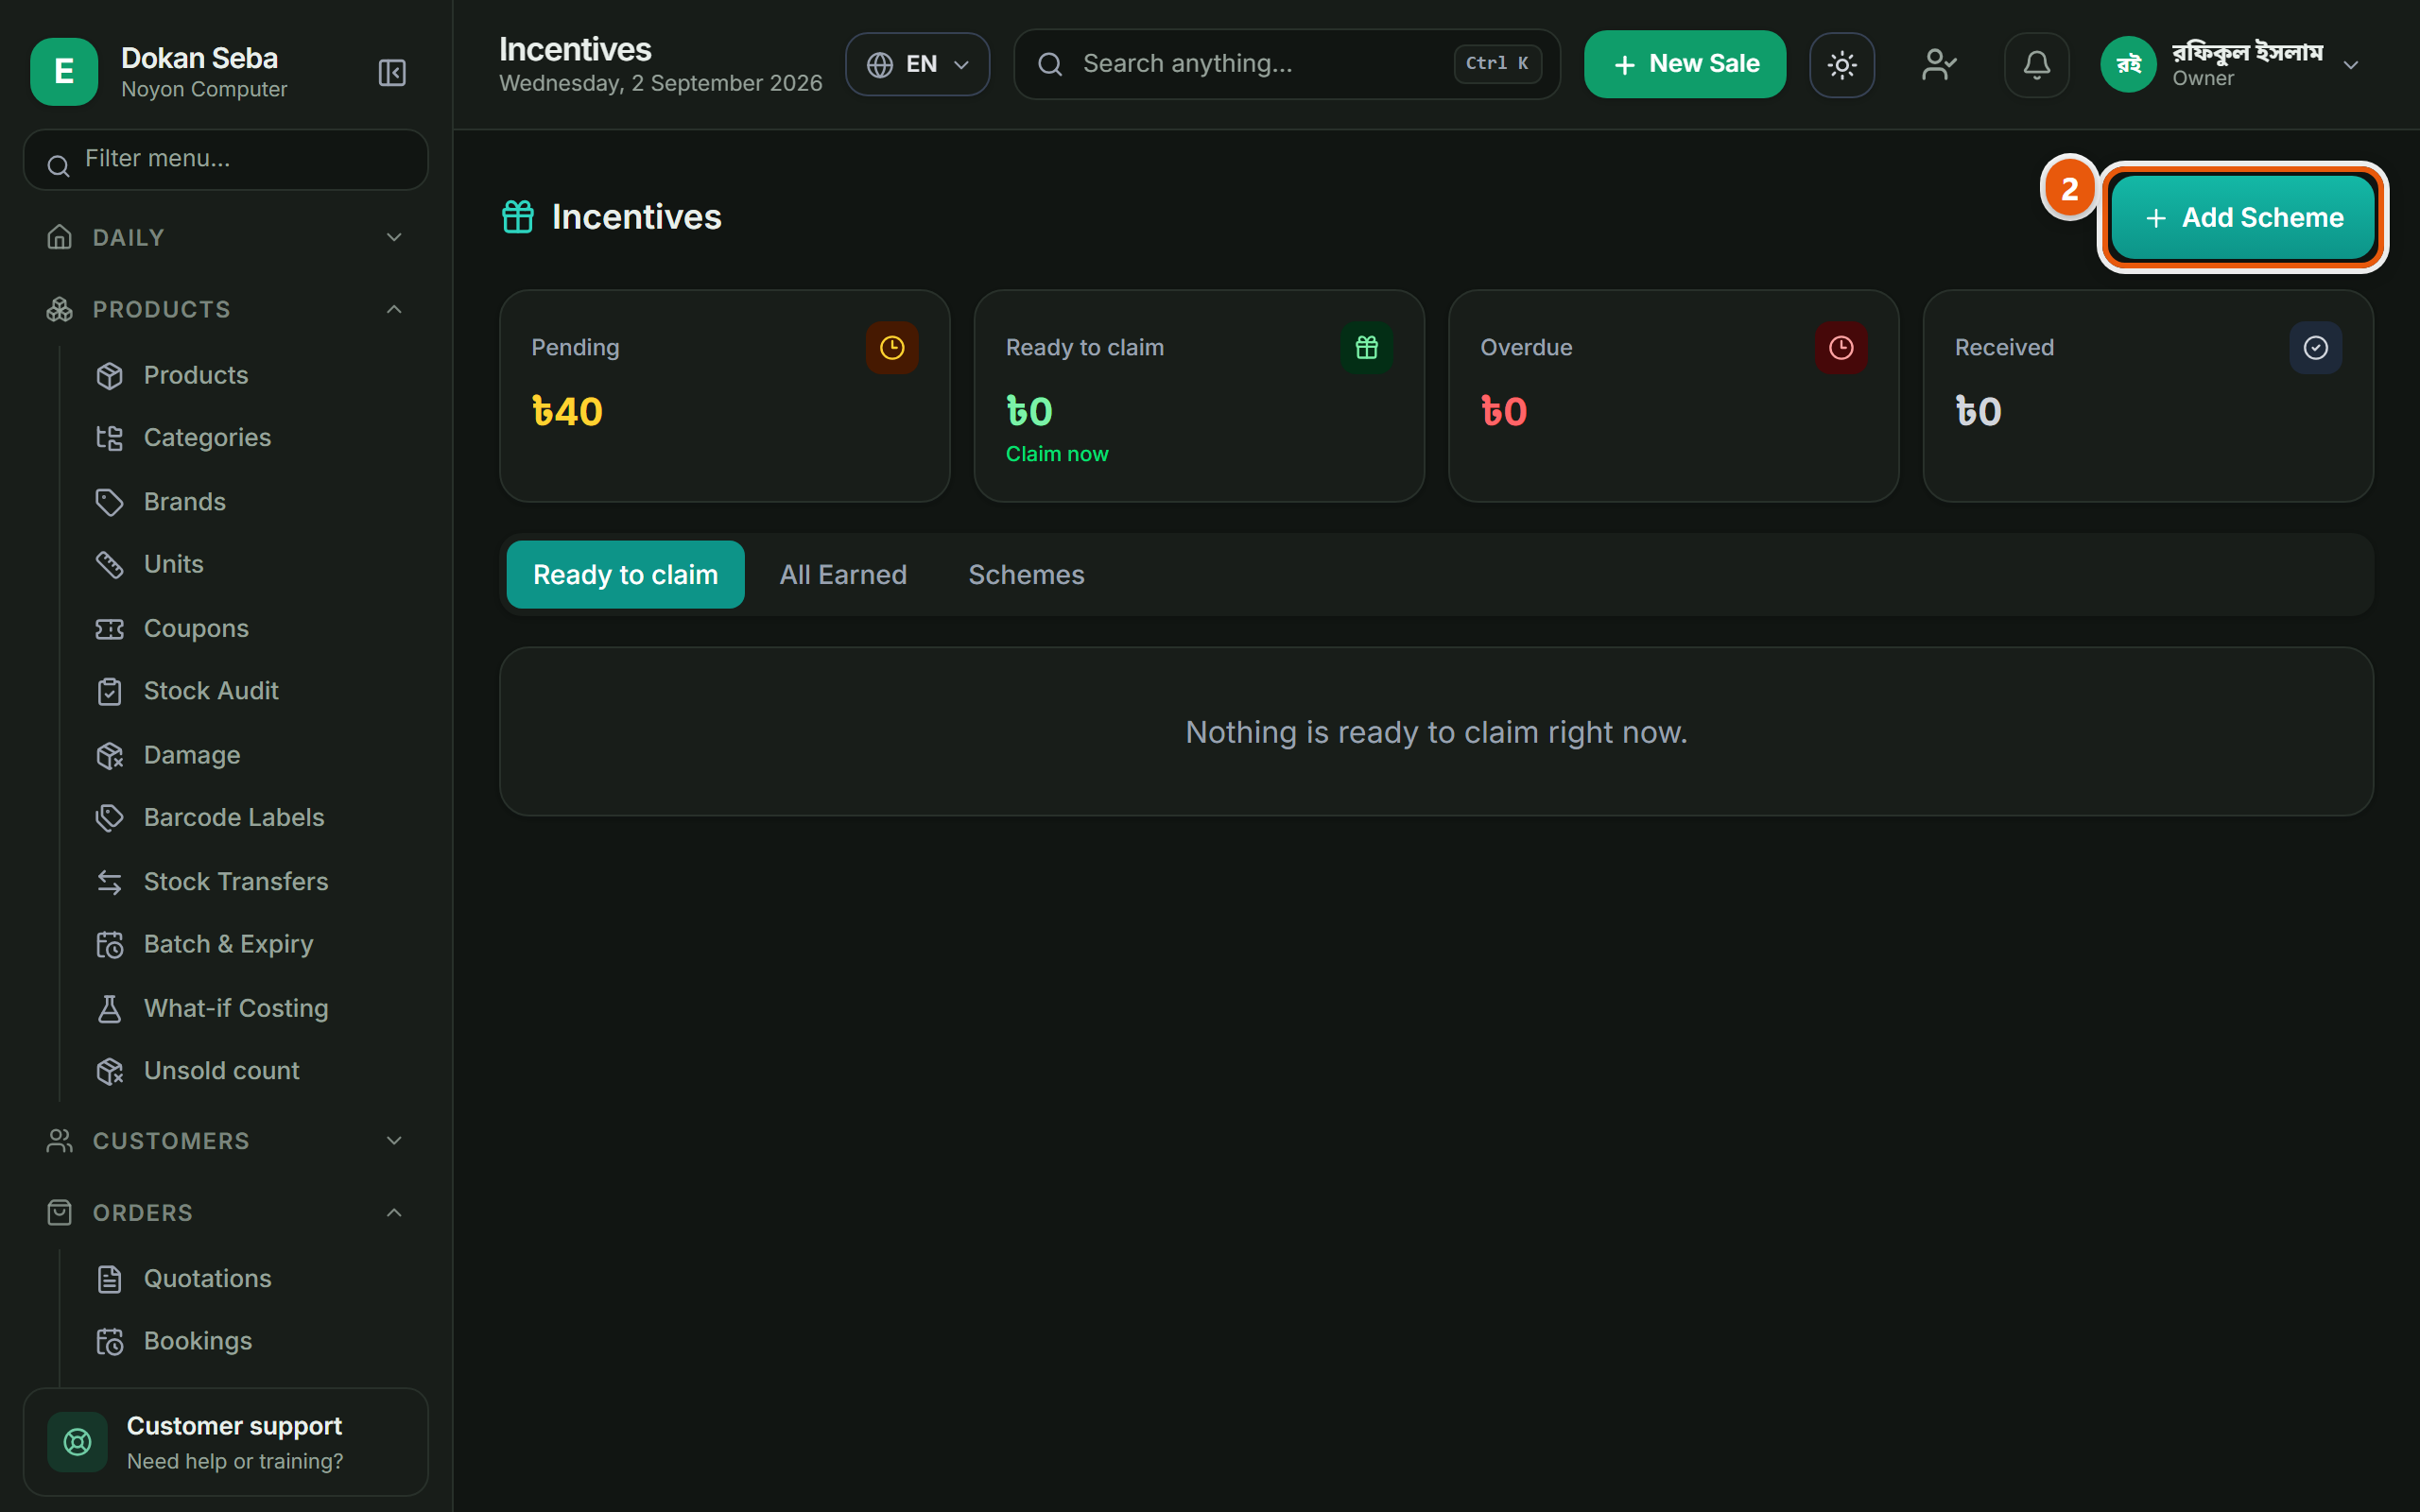This screenshot has height=1512, width=2420.
Task: Collapse the sidebar panel icon
Action: coord(392,72)
